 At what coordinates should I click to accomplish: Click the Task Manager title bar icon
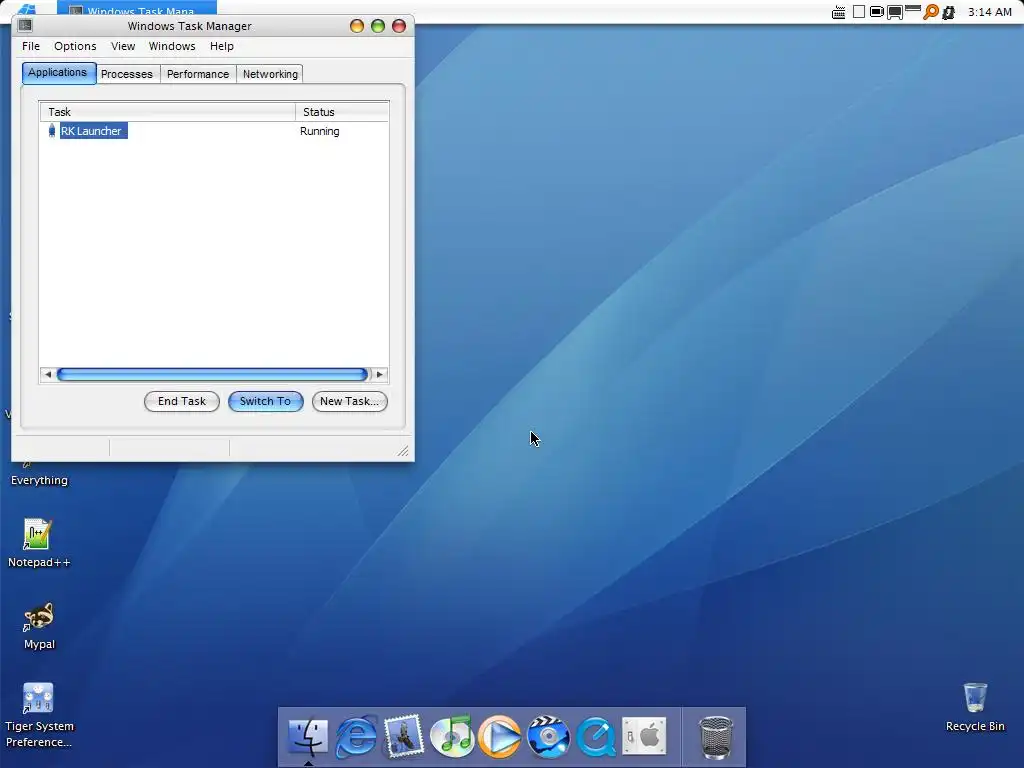(x=25, y=25)
